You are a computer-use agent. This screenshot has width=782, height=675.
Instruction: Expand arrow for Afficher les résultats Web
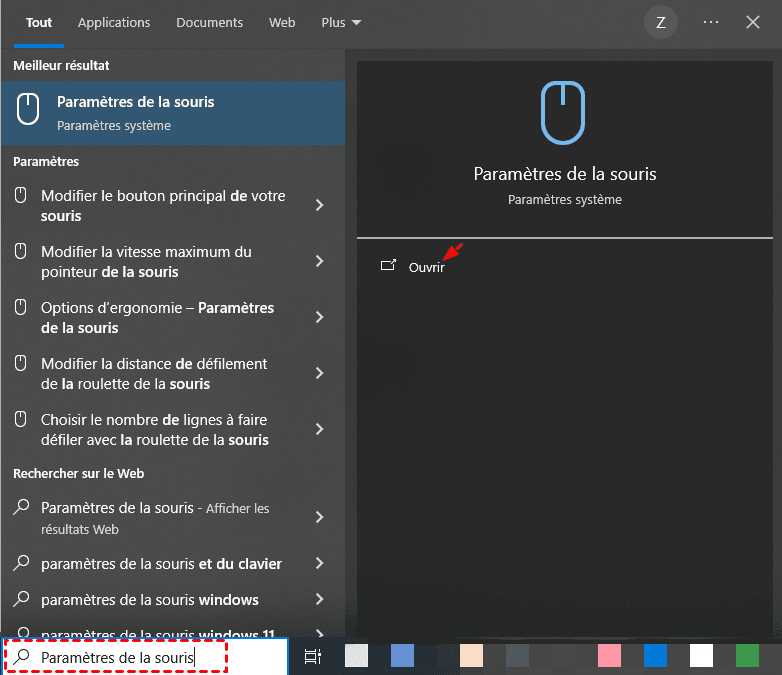(x=320, y=517)
